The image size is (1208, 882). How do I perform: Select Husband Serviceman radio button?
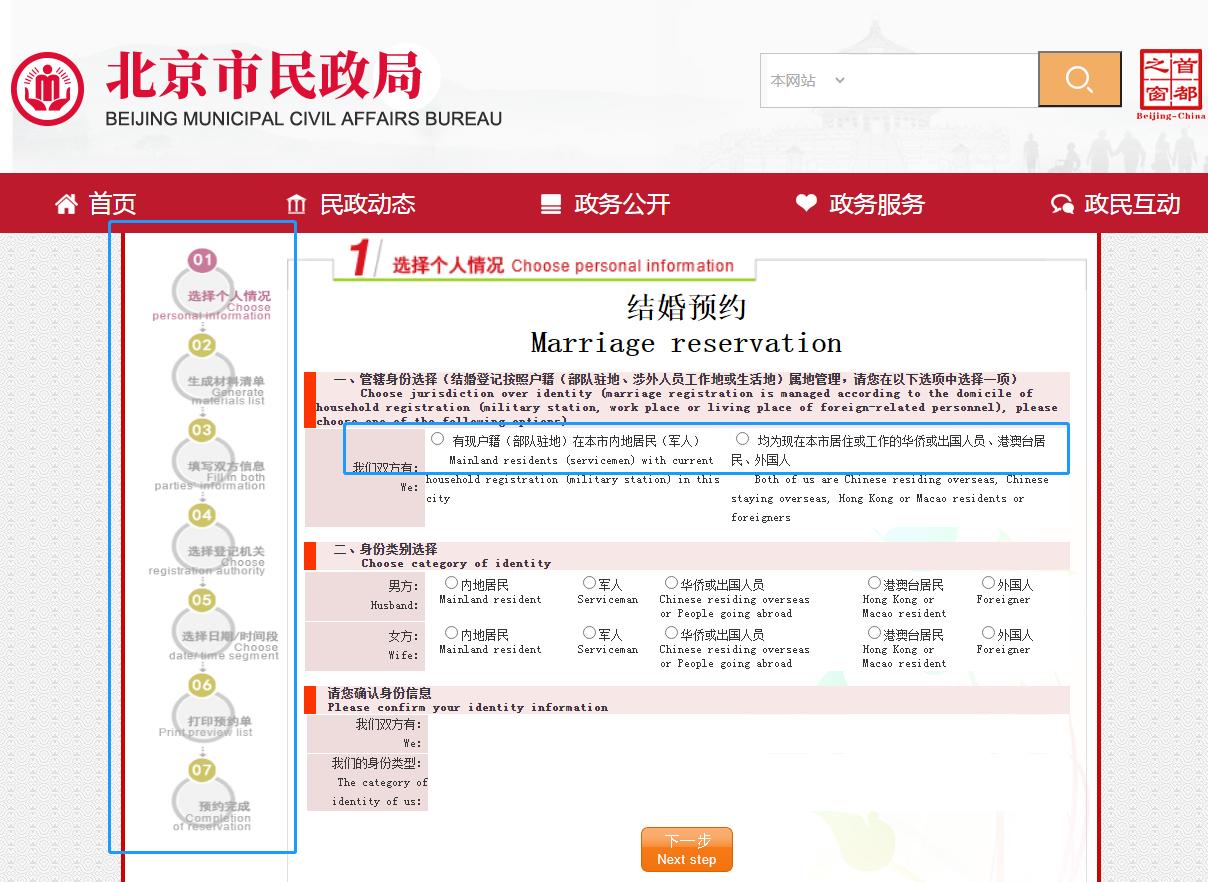[589, 583]
